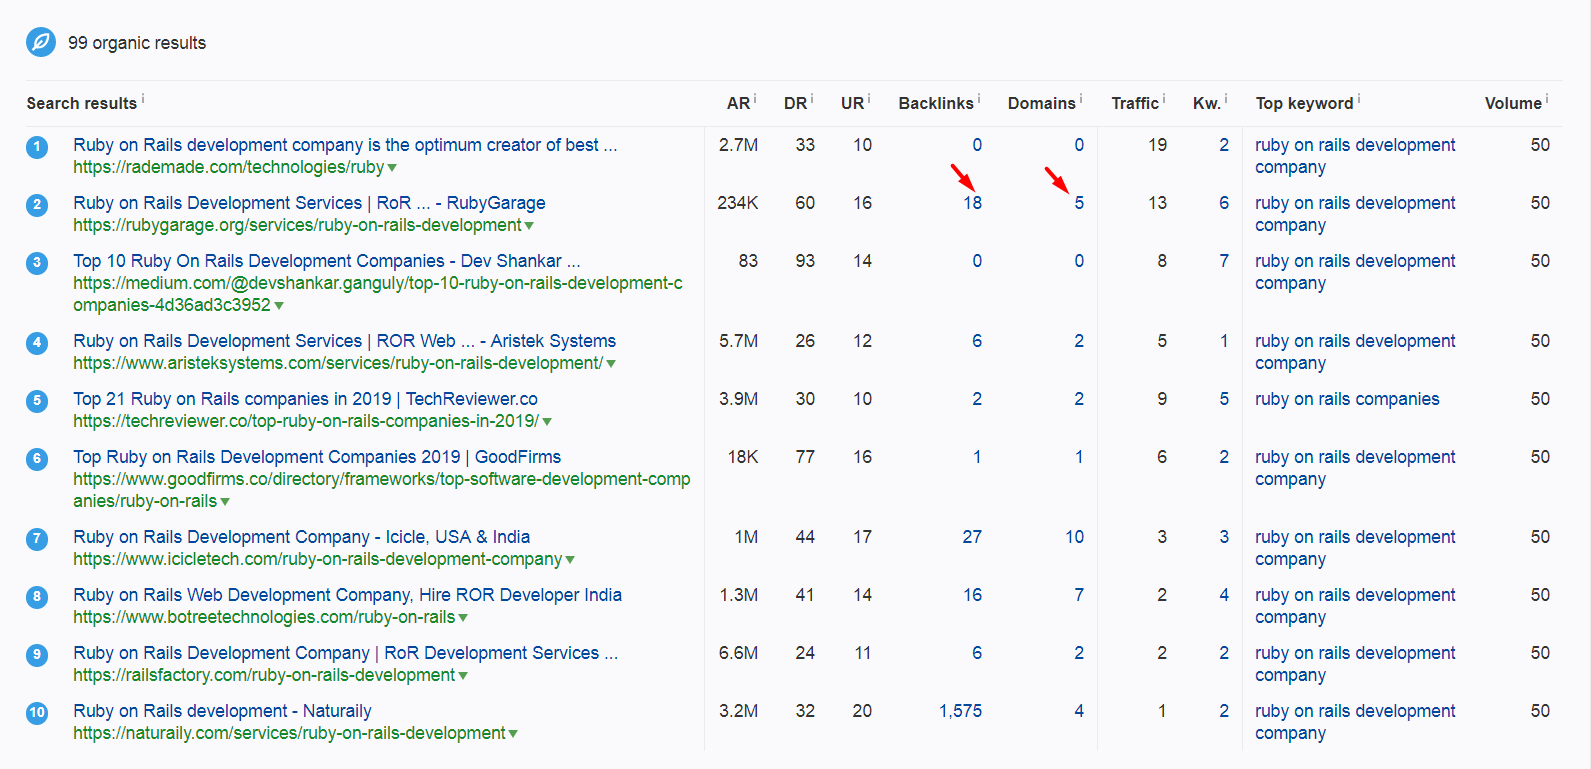The width and height of the screenshot is (1591, 769).
Task: Click the info icon beside Backlinks header
Action: point(979,99)
